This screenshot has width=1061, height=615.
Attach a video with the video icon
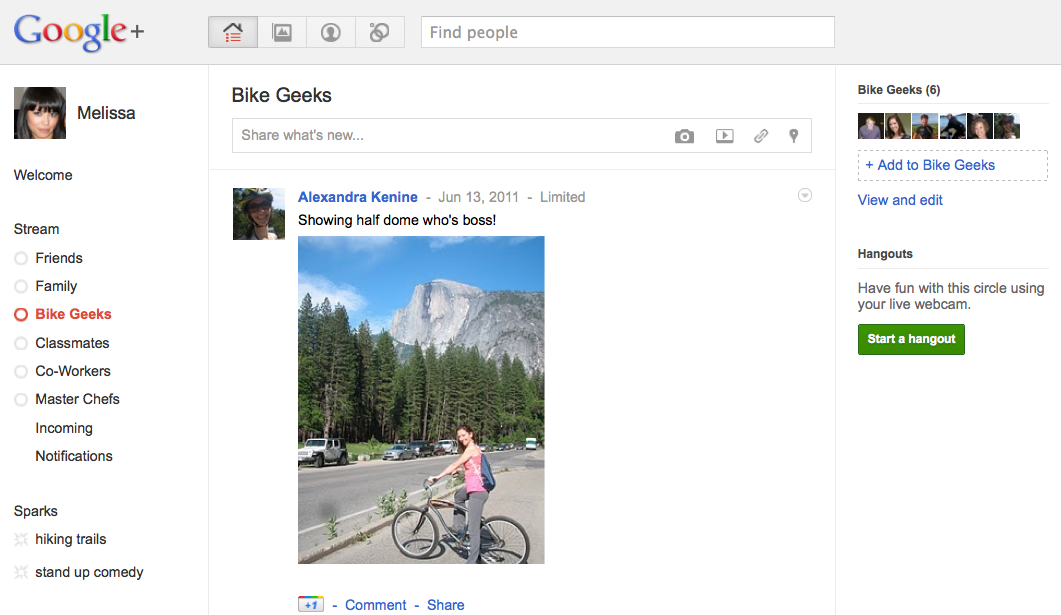(724, 135)
